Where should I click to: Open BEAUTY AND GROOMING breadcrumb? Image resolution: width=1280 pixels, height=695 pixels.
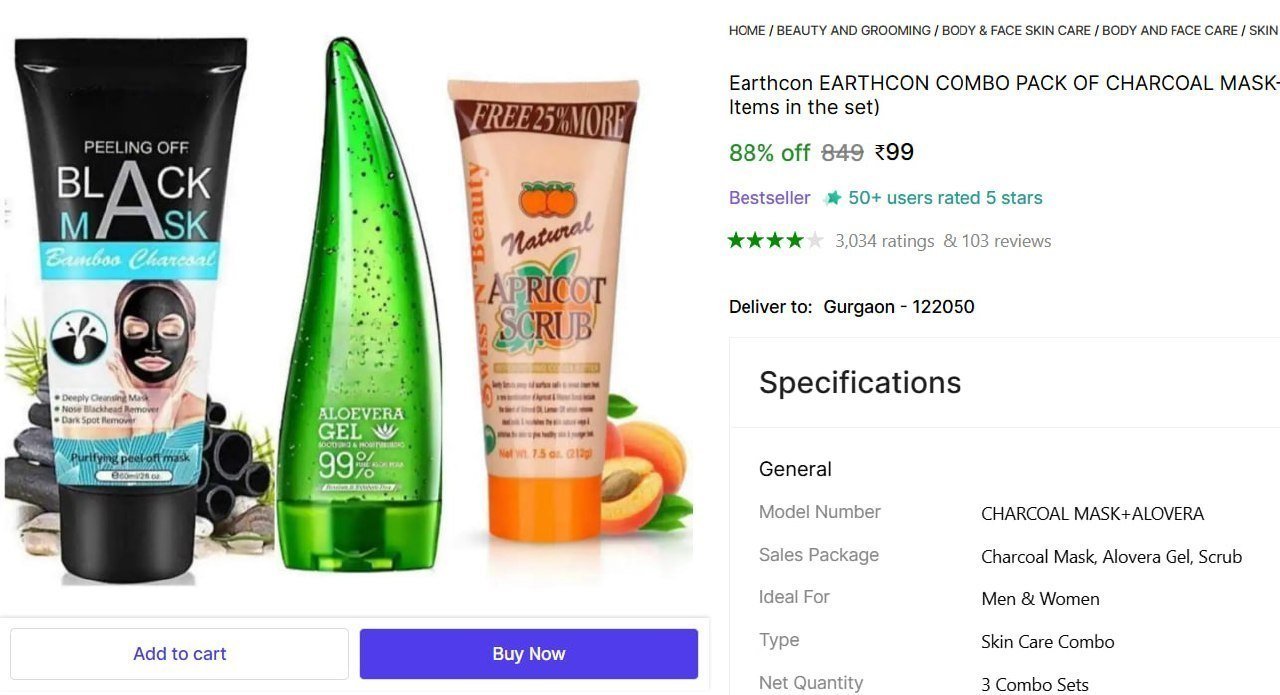tap(853, 31)
